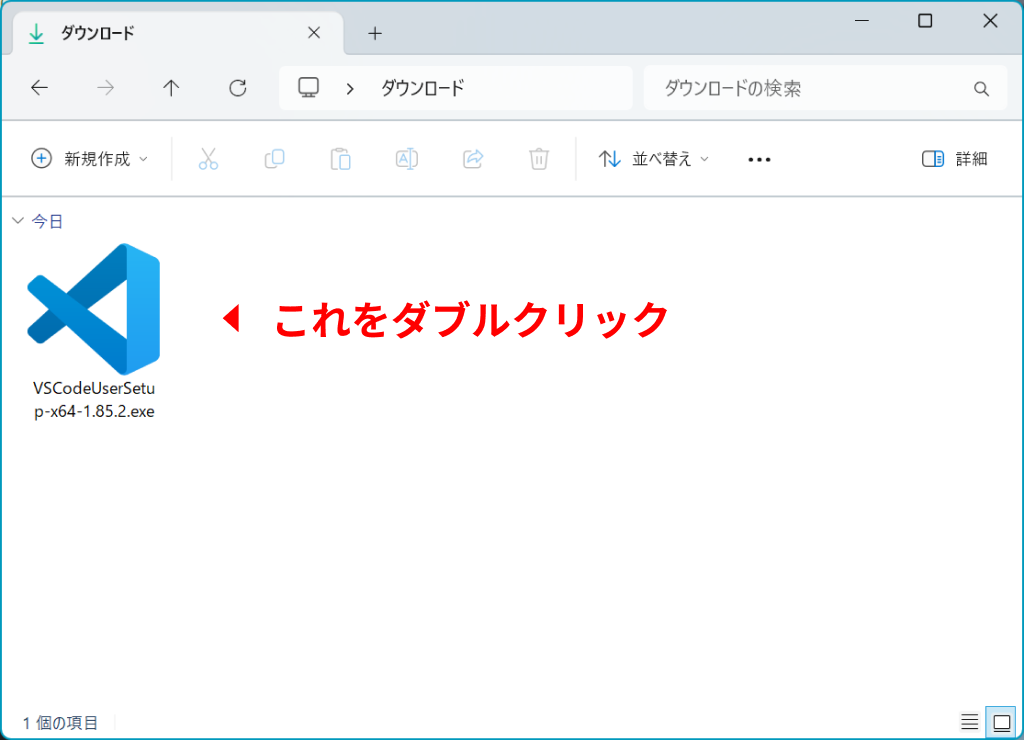Switch to large icons view
This screenshot has width=1024, height=740.
1001,722
